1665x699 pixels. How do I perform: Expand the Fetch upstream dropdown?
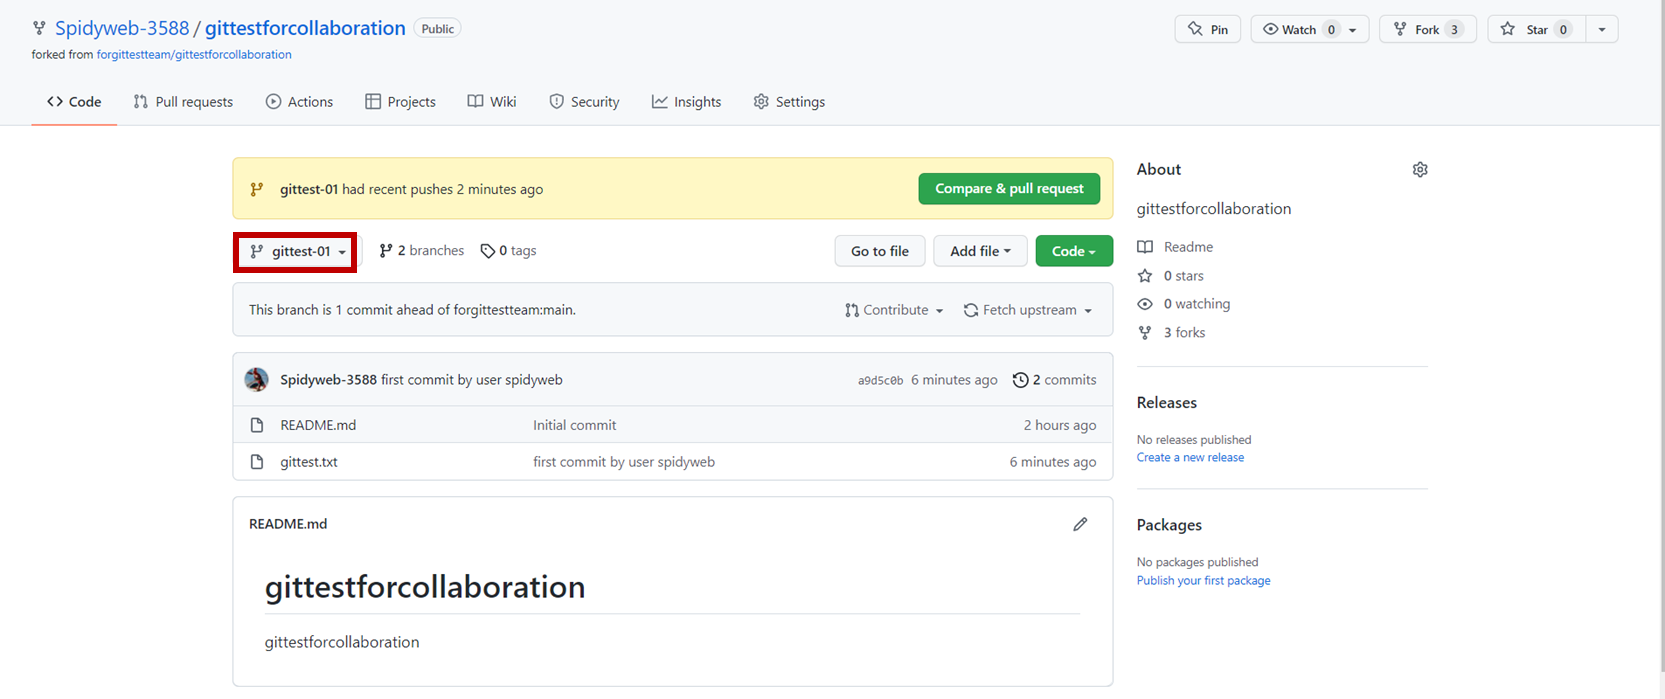[1027, 310]
